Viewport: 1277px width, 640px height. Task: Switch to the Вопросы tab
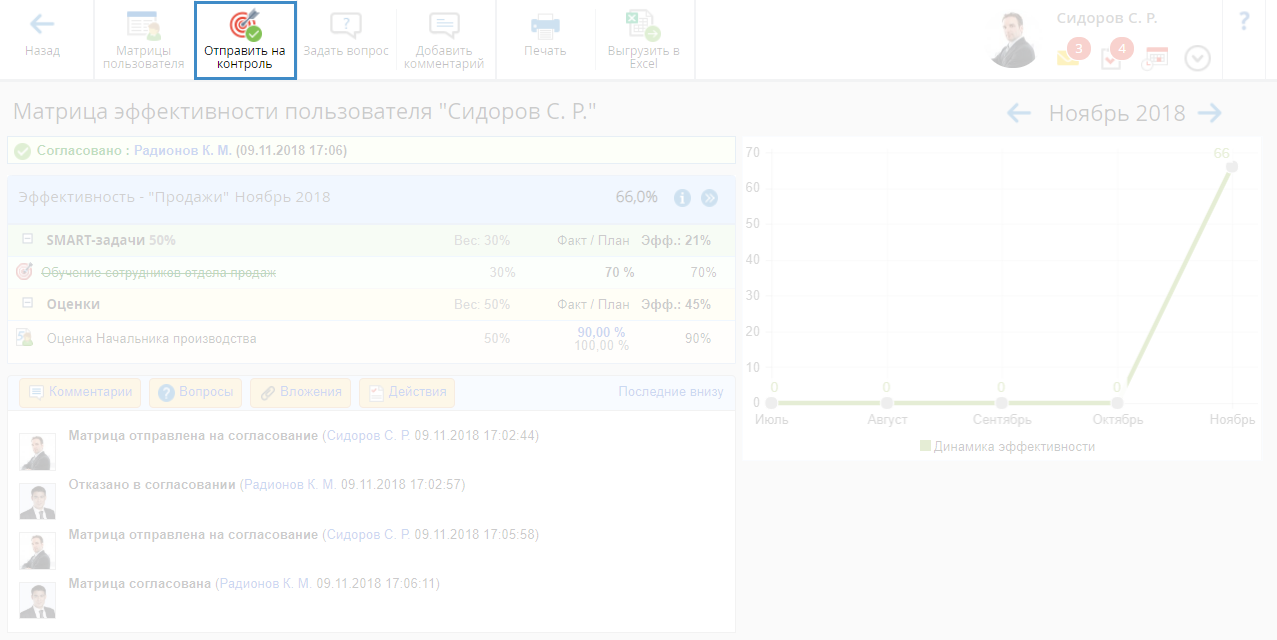(195, 392)
